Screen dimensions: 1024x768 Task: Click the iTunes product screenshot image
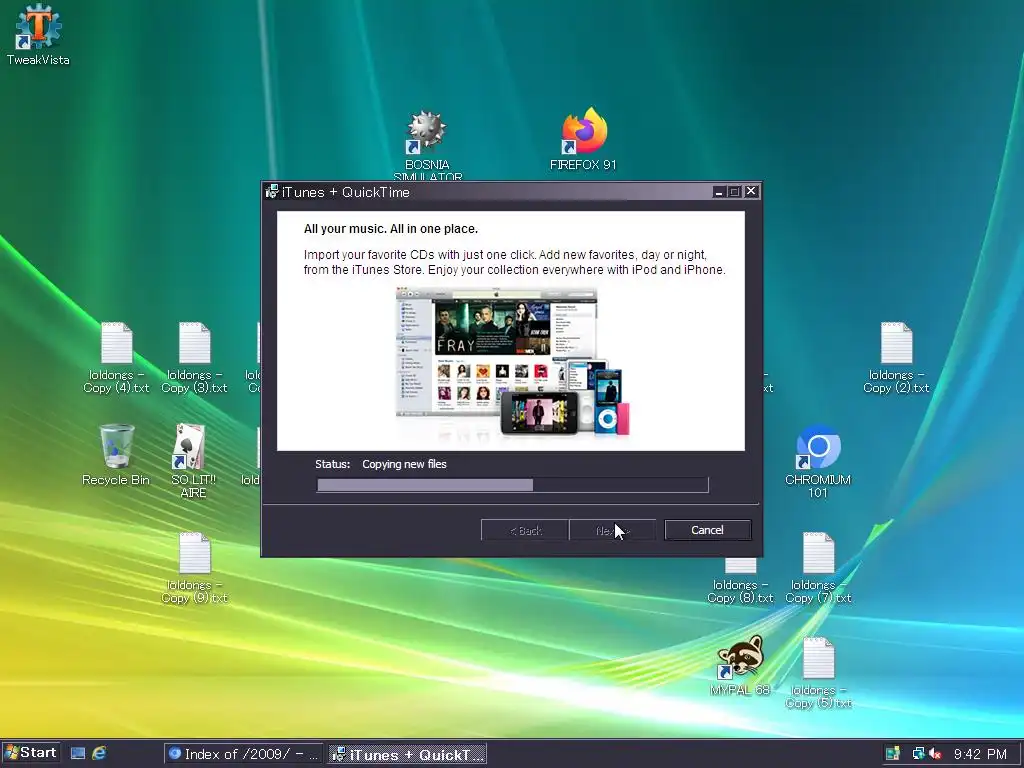[x=513, y=362]
